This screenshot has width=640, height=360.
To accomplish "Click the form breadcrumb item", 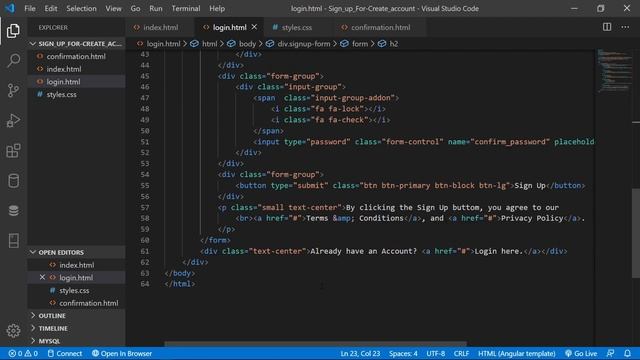I will [x=354, y=44].
